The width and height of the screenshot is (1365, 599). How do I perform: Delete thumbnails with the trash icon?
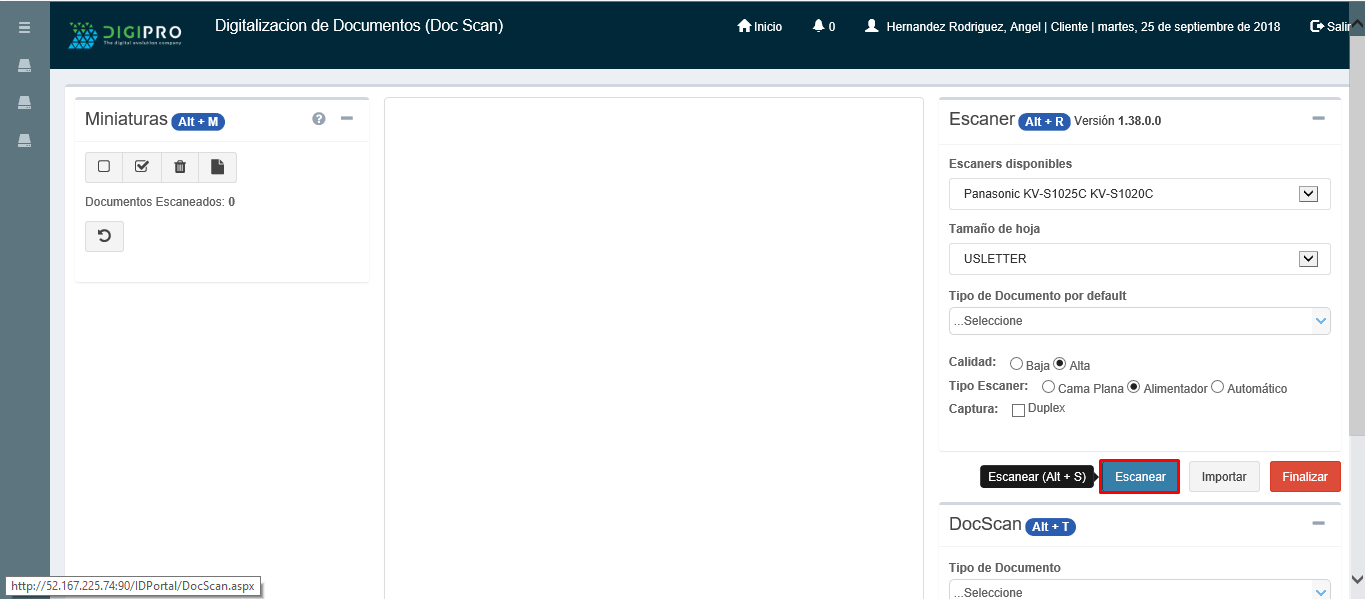[x=180, y=167]
